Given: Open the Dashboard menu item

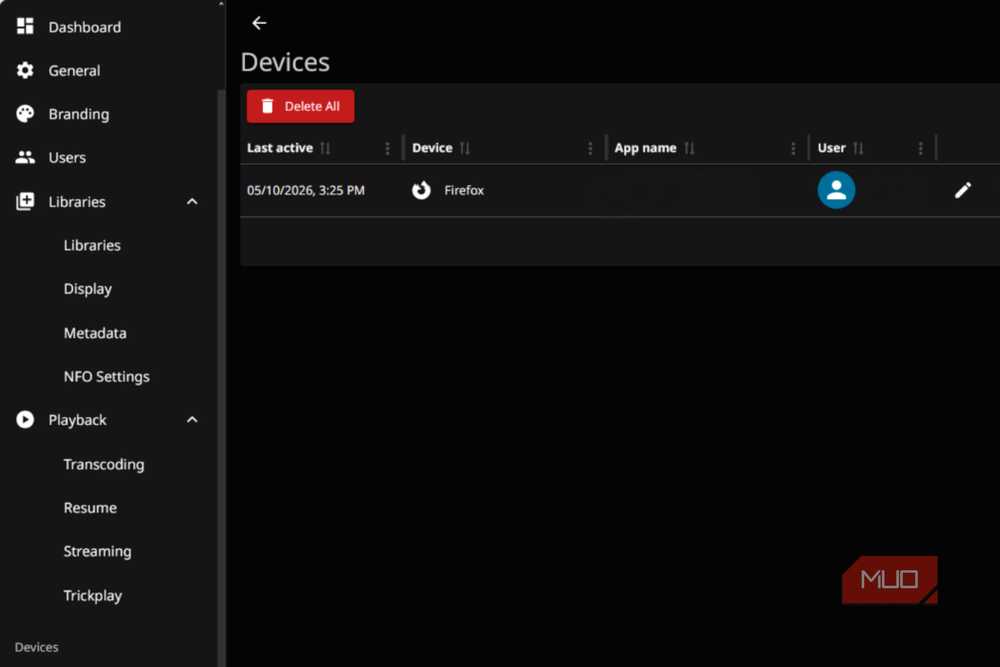Looking at the screenshot, I should click(108, 27).
